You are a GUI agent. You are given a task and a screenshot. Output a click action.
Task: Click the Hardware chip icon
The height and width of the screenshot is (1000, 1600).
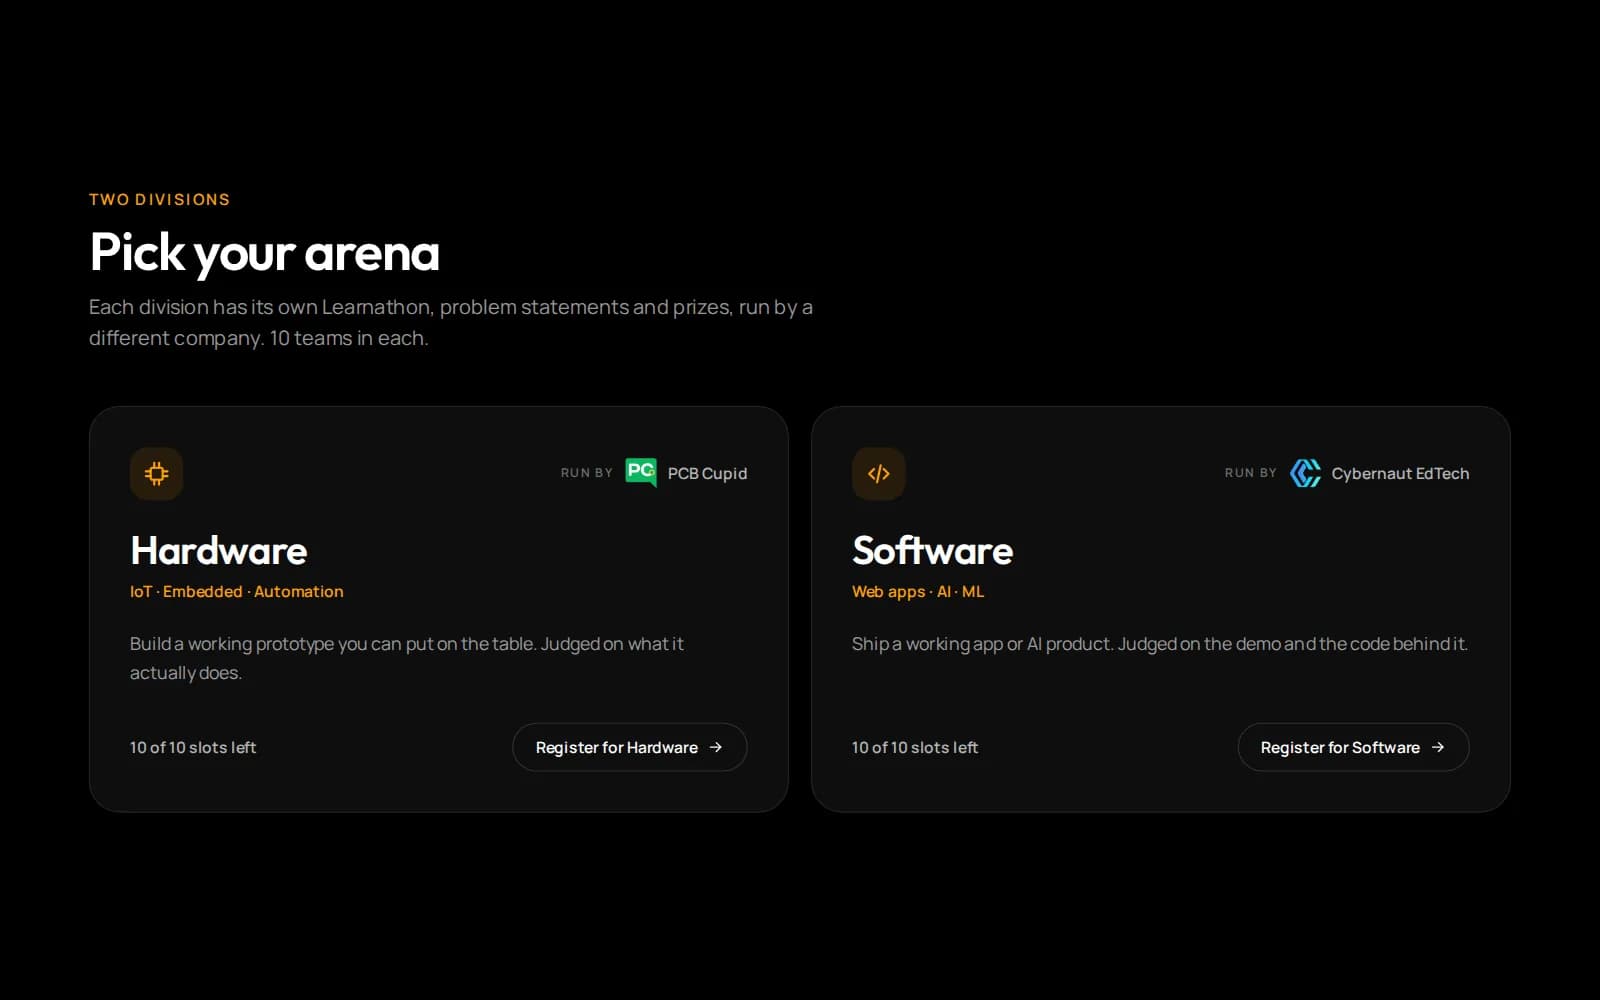(x=156, y=473)
